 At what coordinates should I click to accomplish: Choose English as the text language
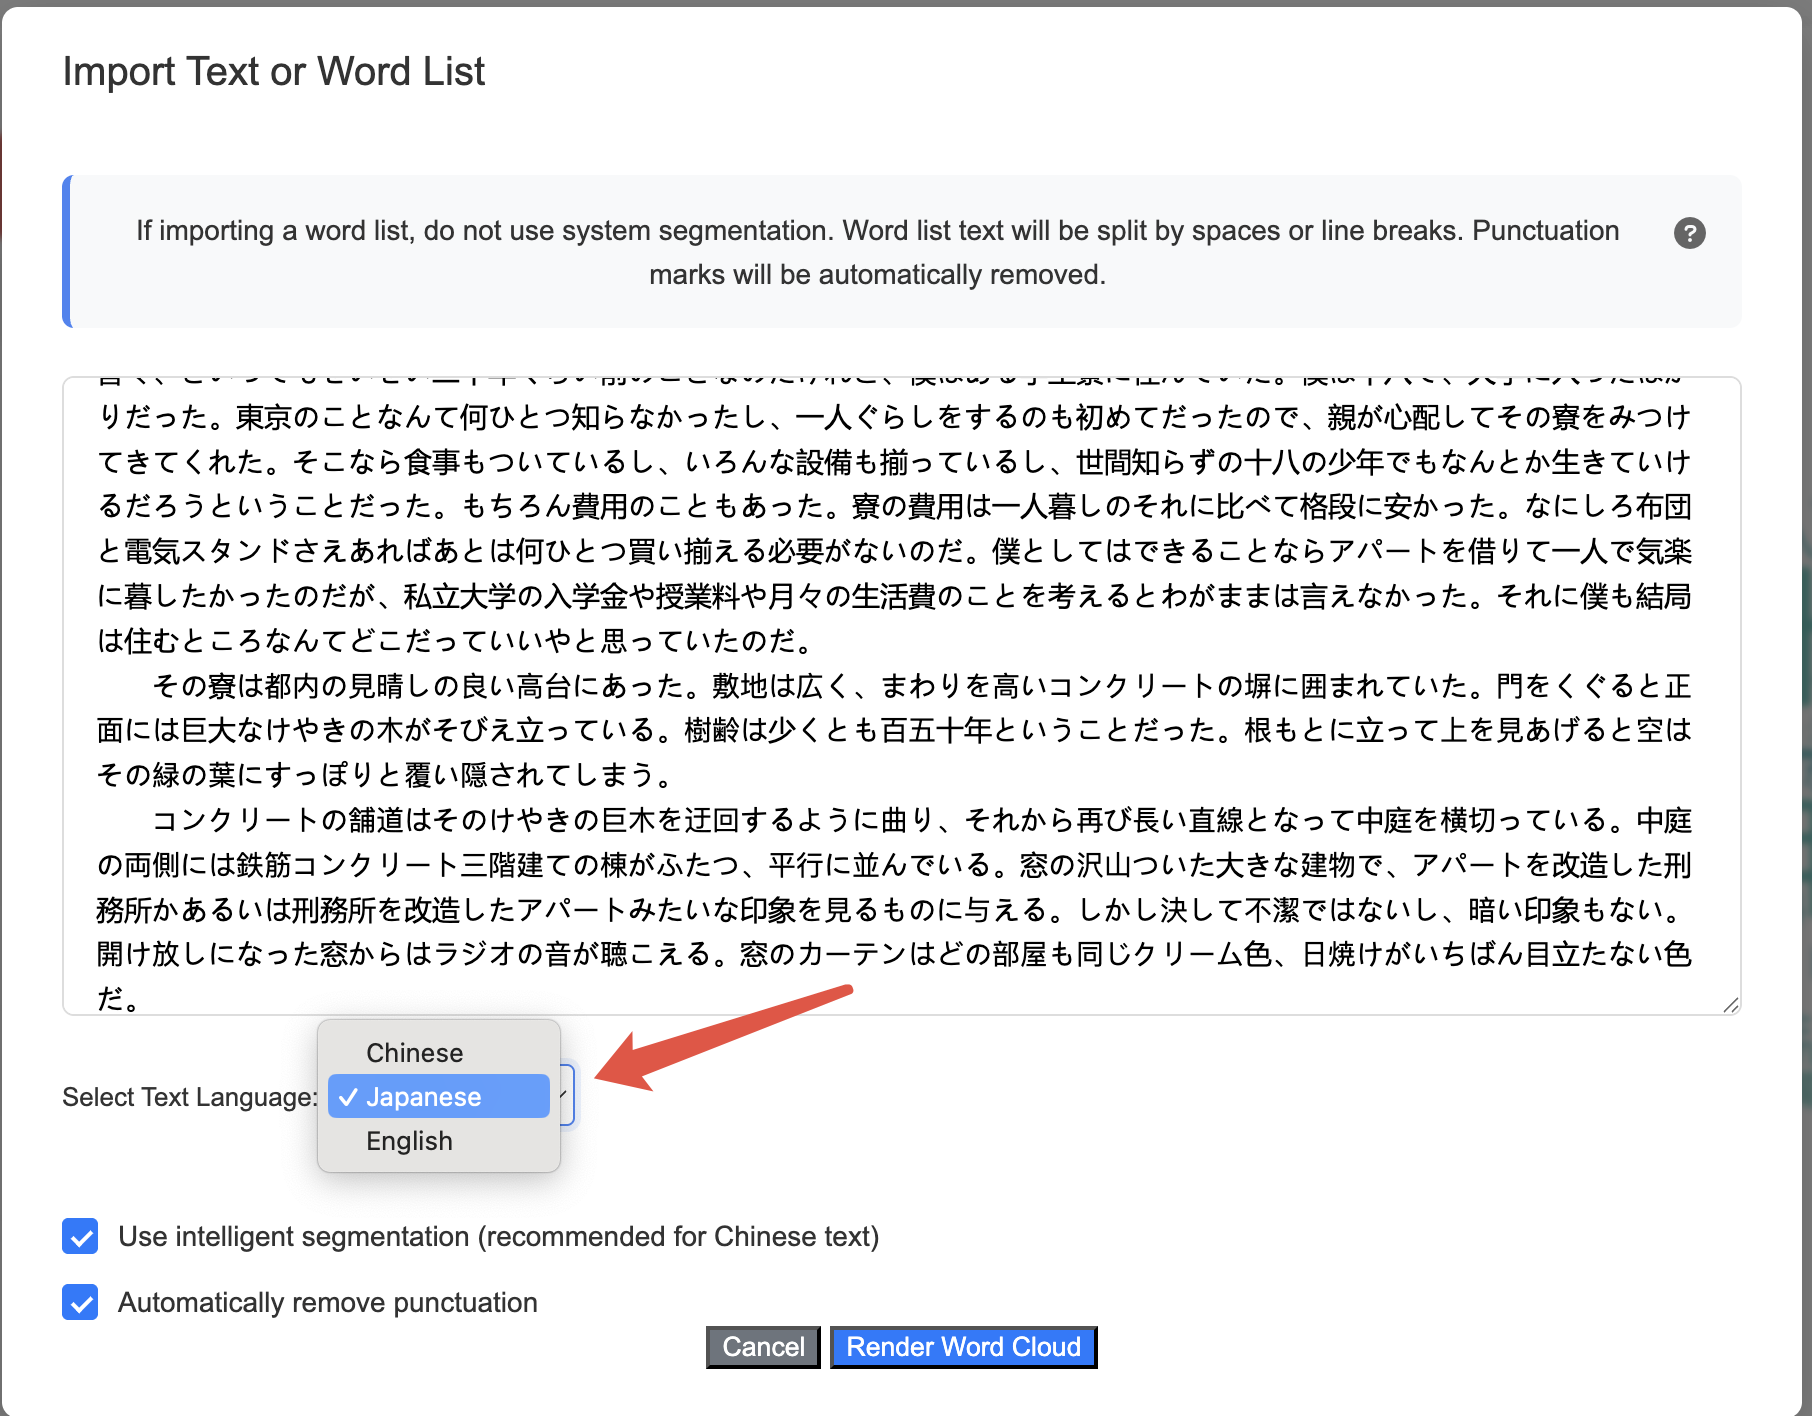409,1141
